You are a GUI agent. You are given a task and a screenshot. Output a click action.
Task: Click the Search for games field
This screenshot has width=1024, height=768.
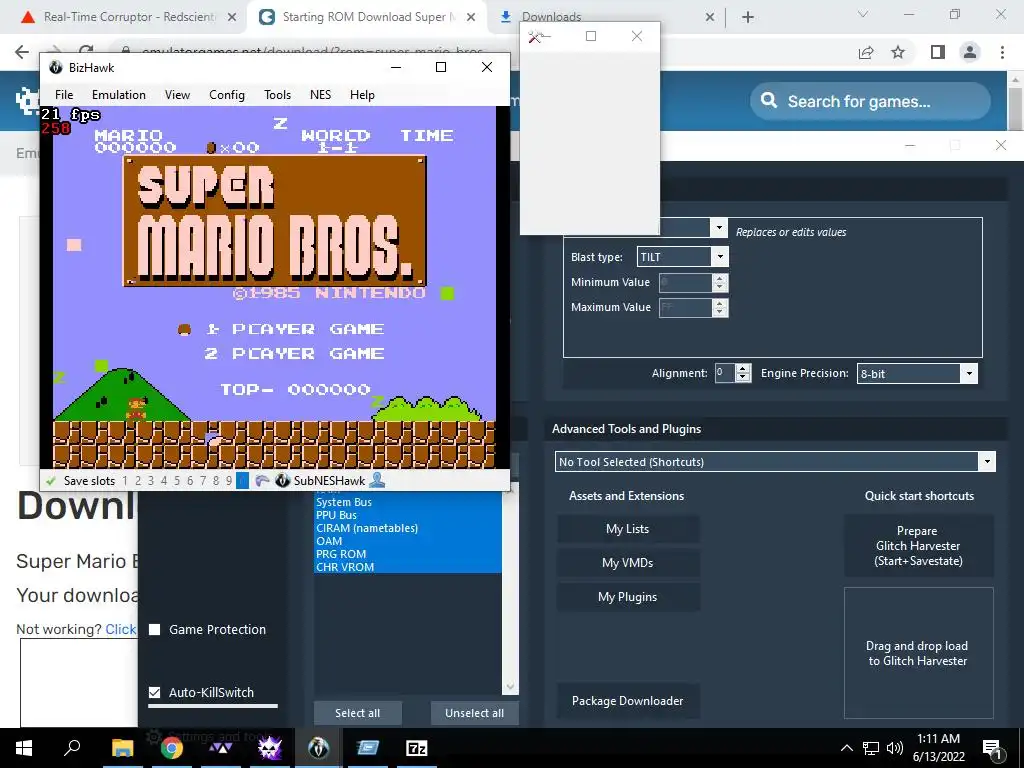(871, 101)
